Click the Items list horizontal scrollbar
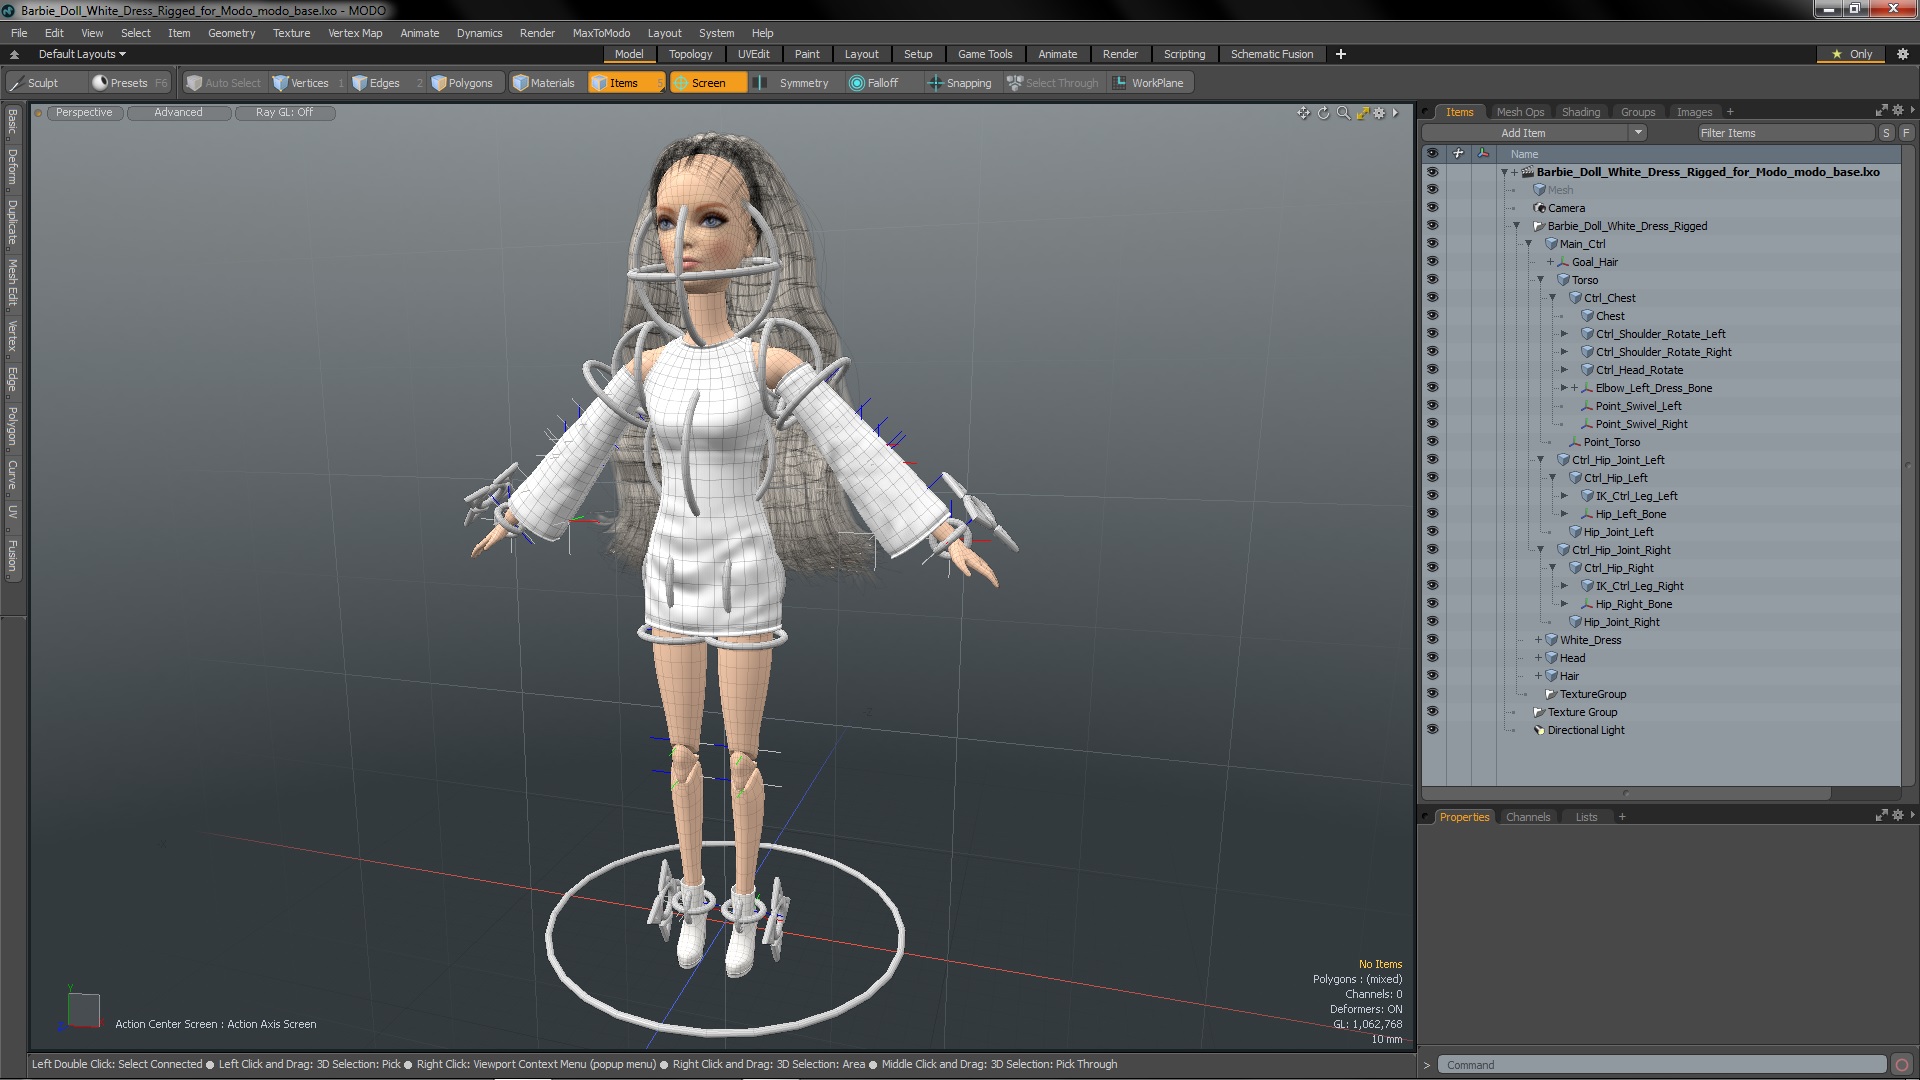 click(x=1627, y=793)
